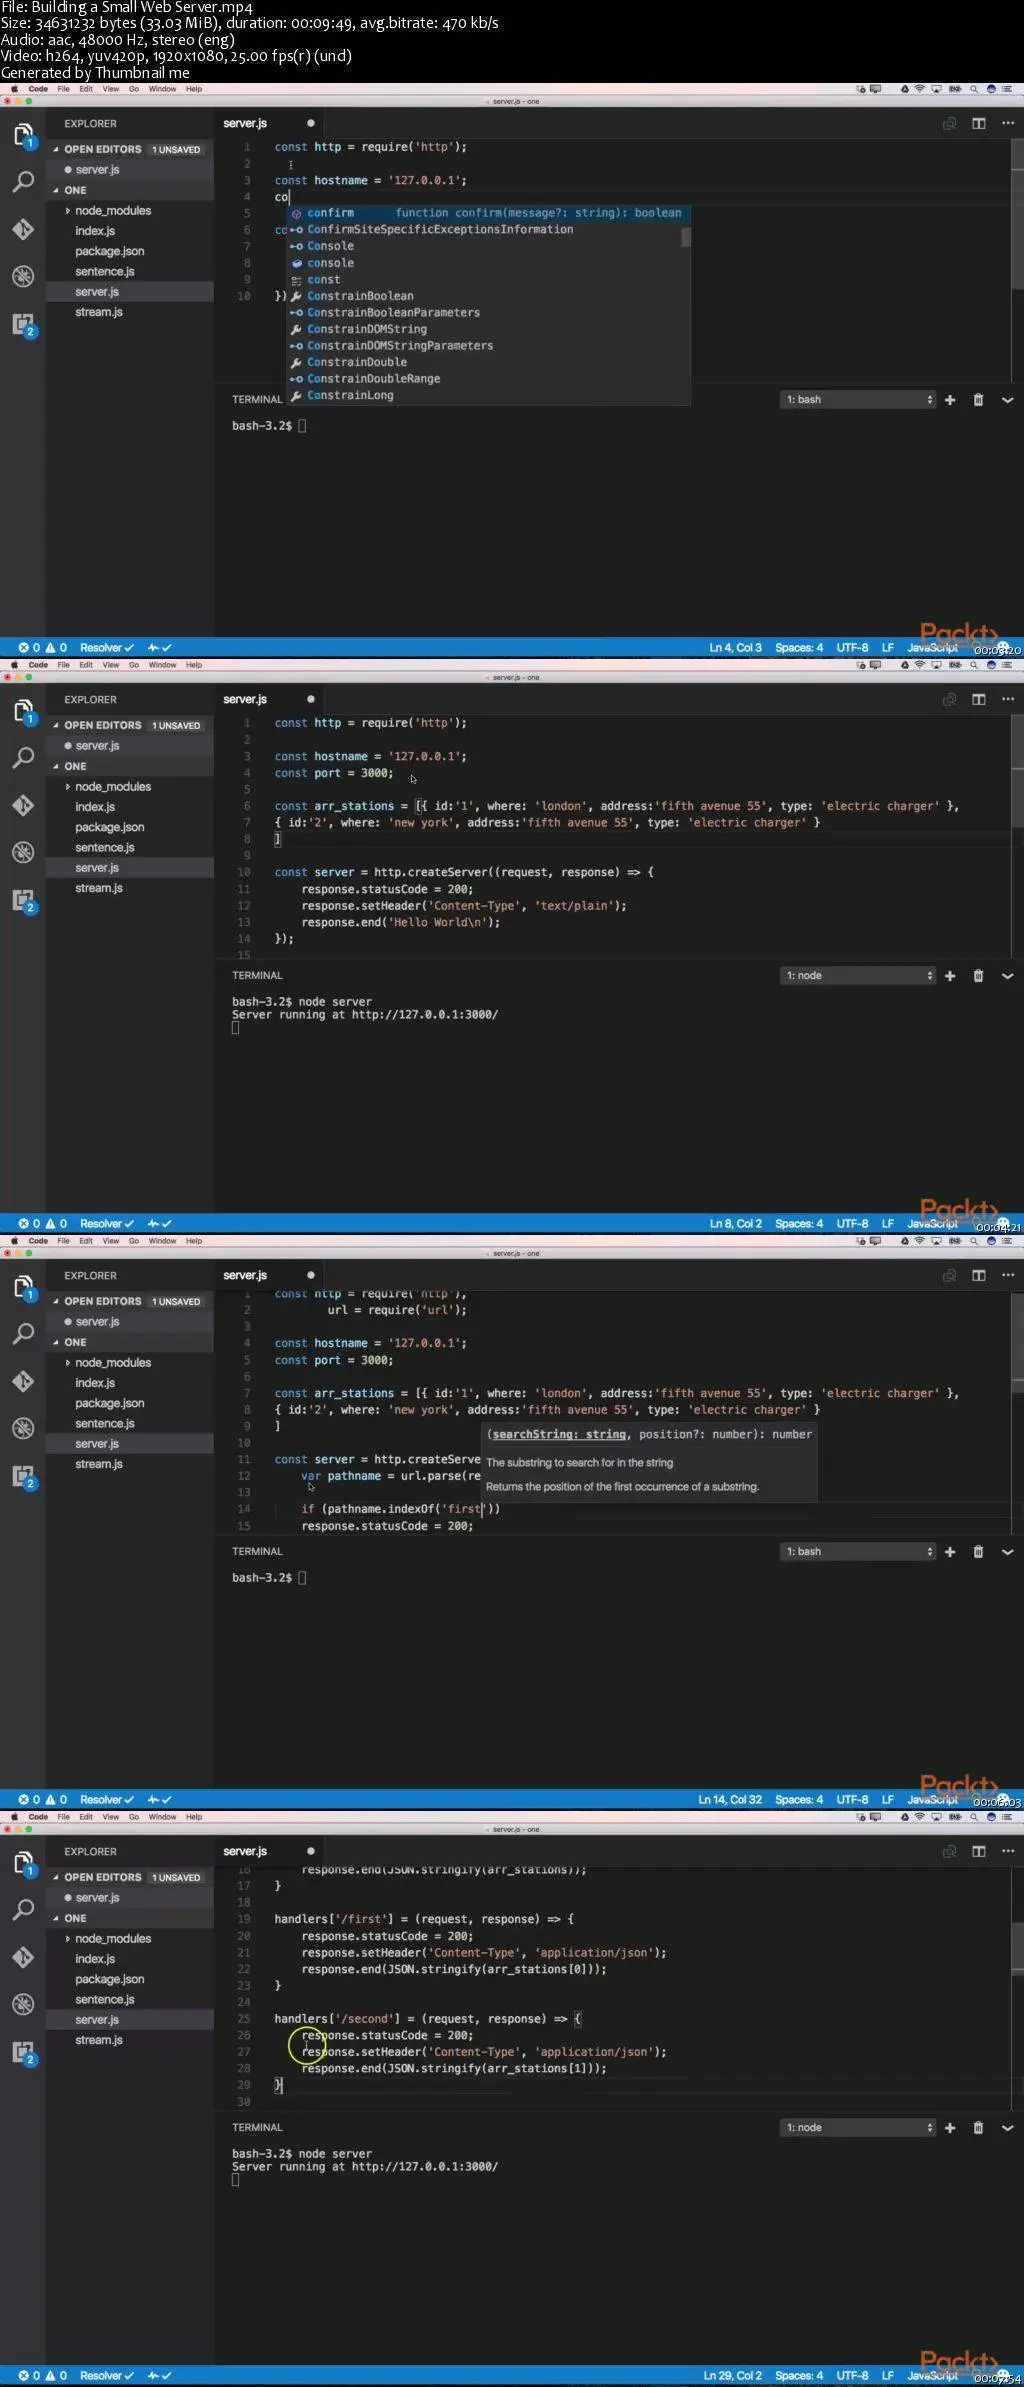Open Search icon in the autocomplete-popup frame
The height and width of the screenshot is (2387, 1024).
click(23, 182)
